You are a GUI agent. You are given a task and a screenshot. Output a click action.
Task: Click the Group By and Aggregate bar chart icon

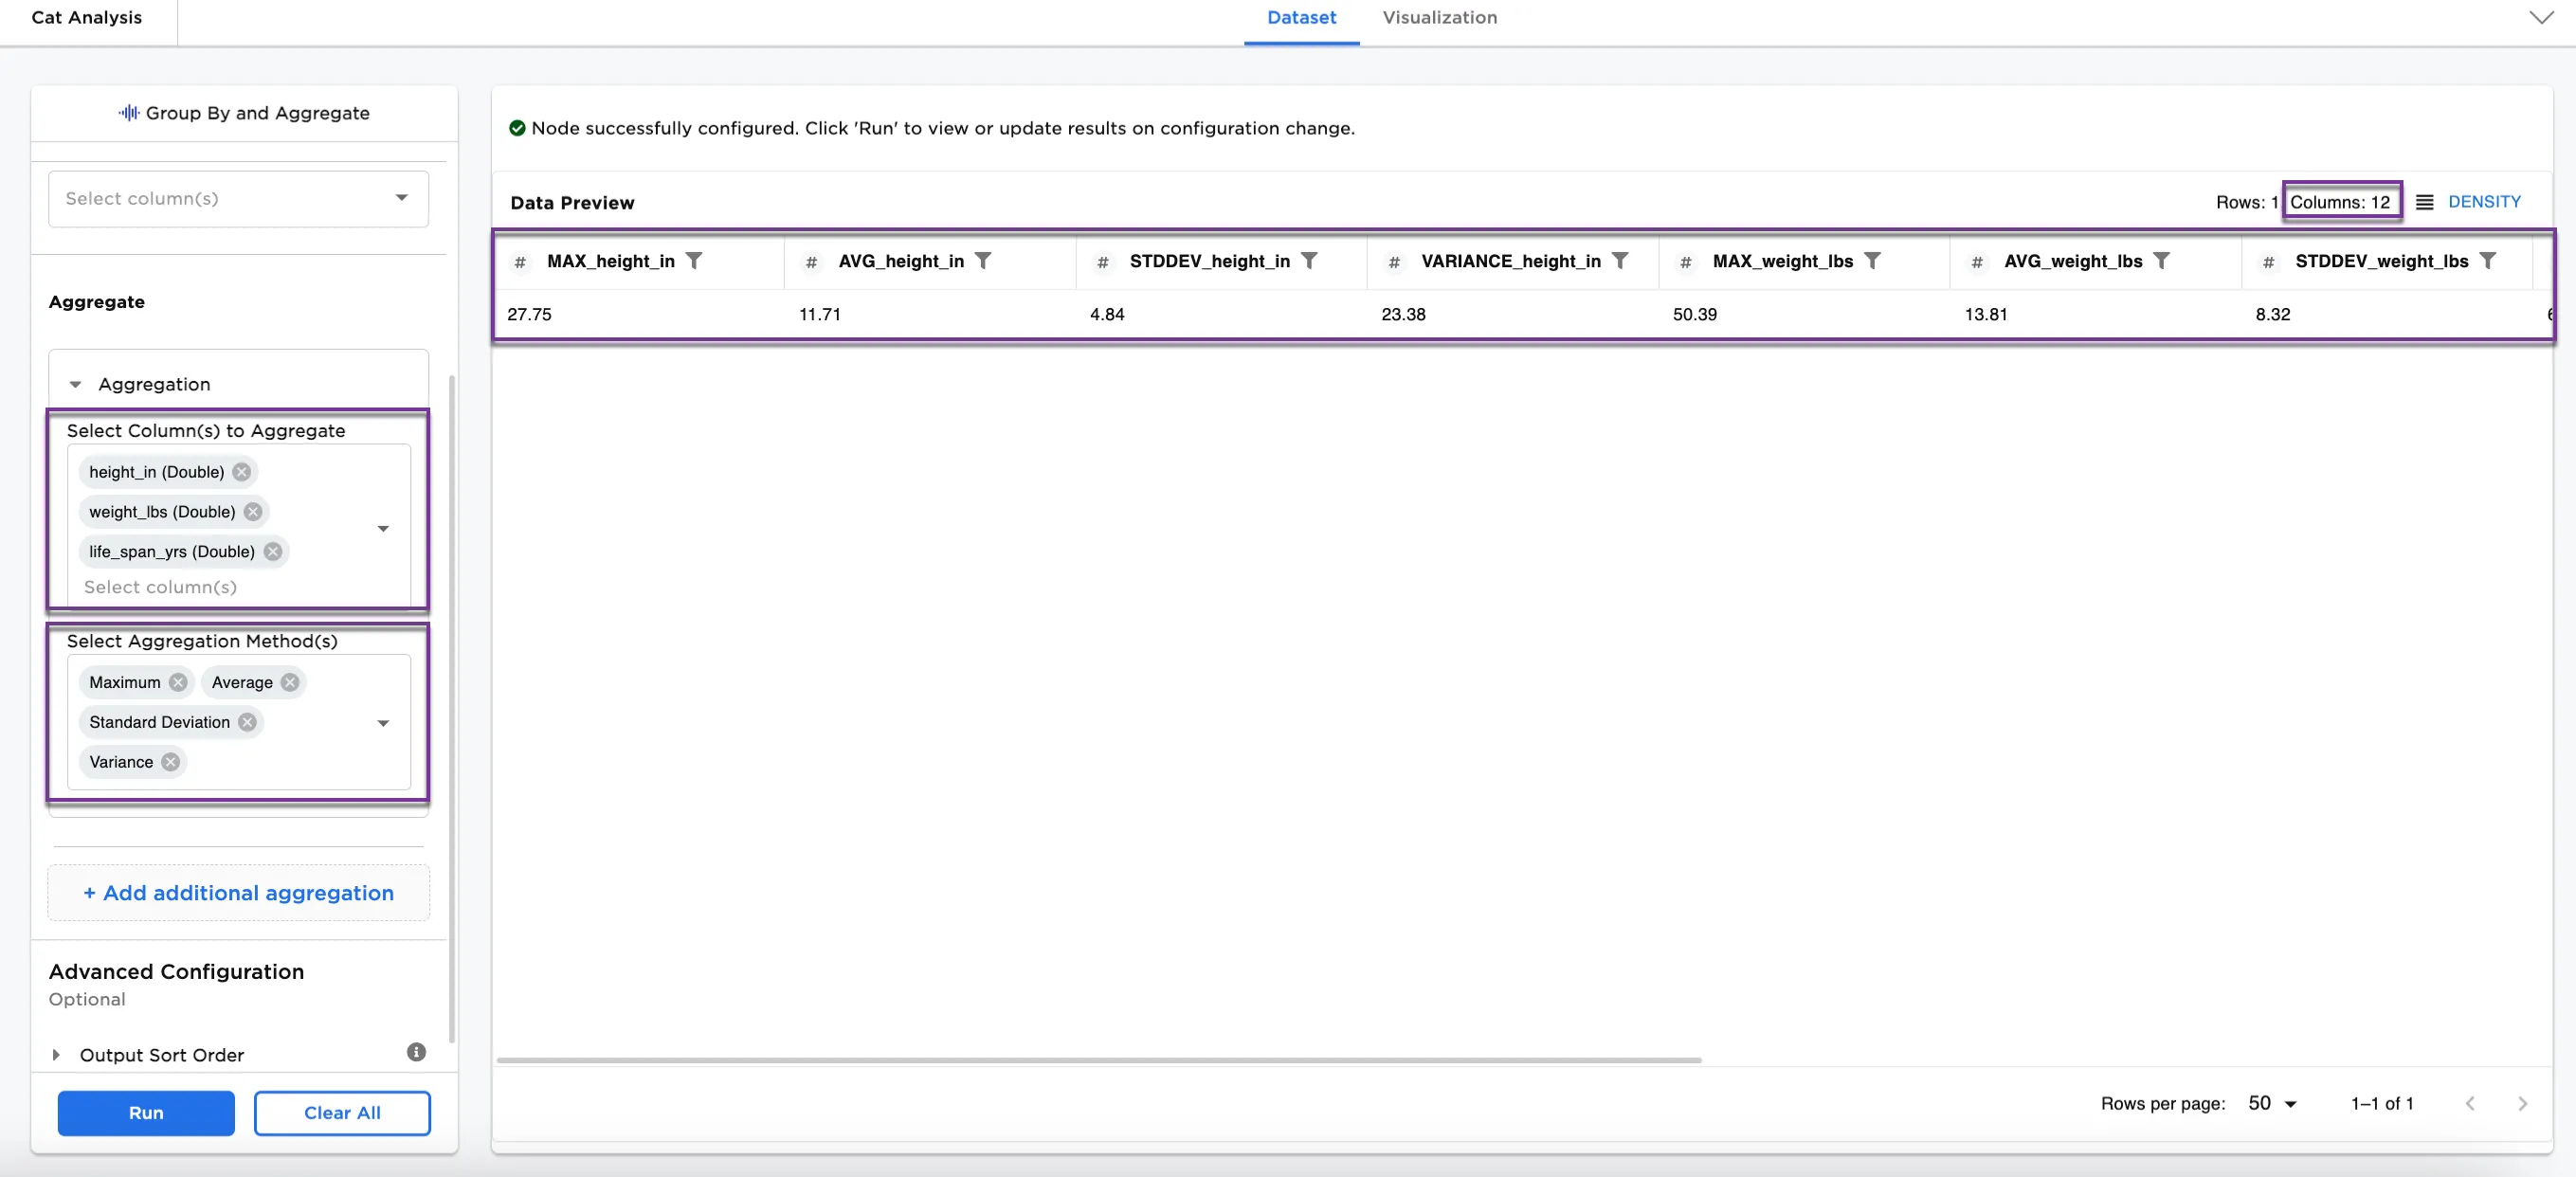click(128, 113)
